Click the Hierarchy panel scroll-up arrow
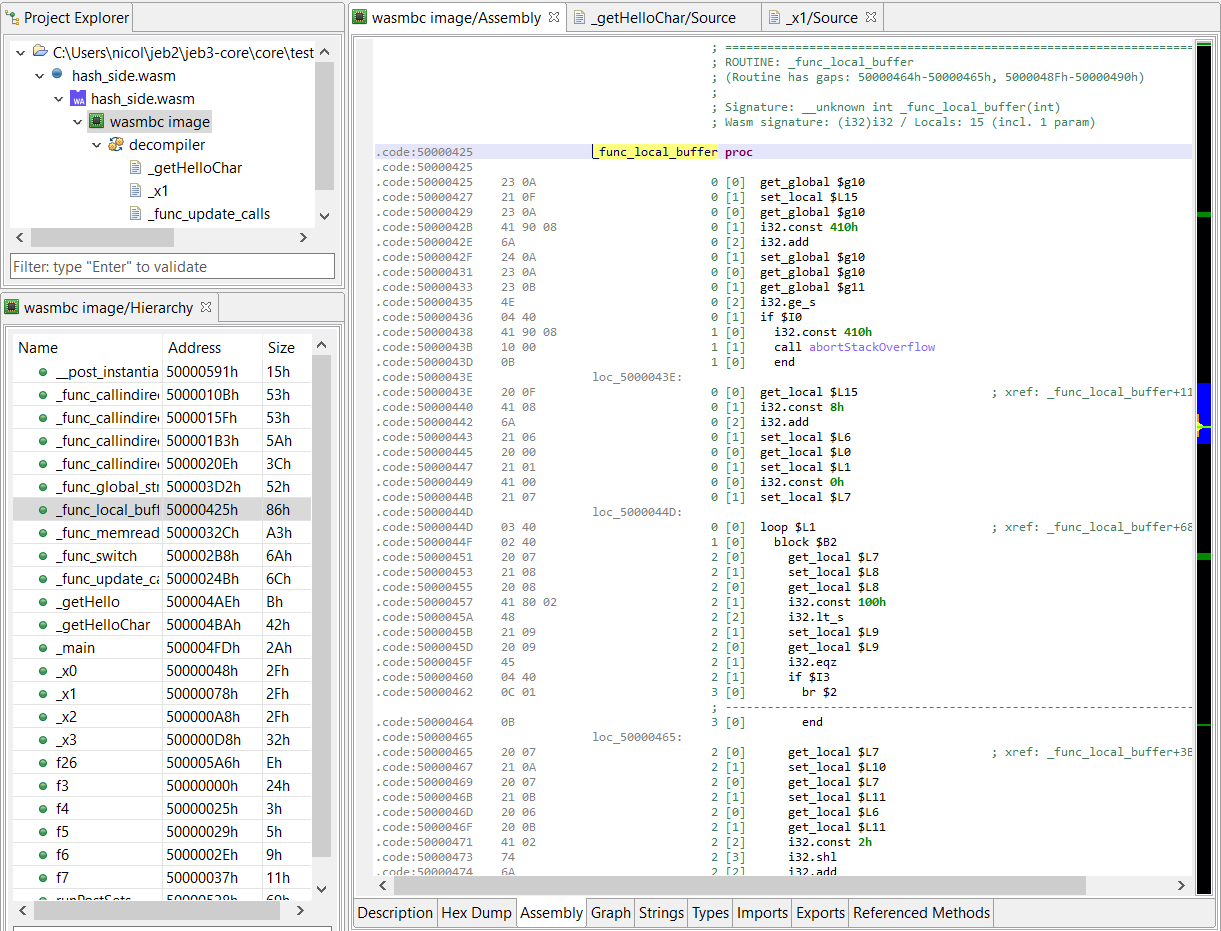 (x=321, y=345)
